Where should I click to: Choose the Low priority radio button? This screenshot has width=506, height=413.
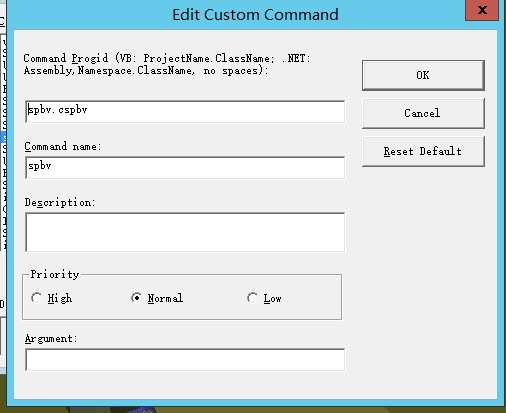click(x=253, y=298)
